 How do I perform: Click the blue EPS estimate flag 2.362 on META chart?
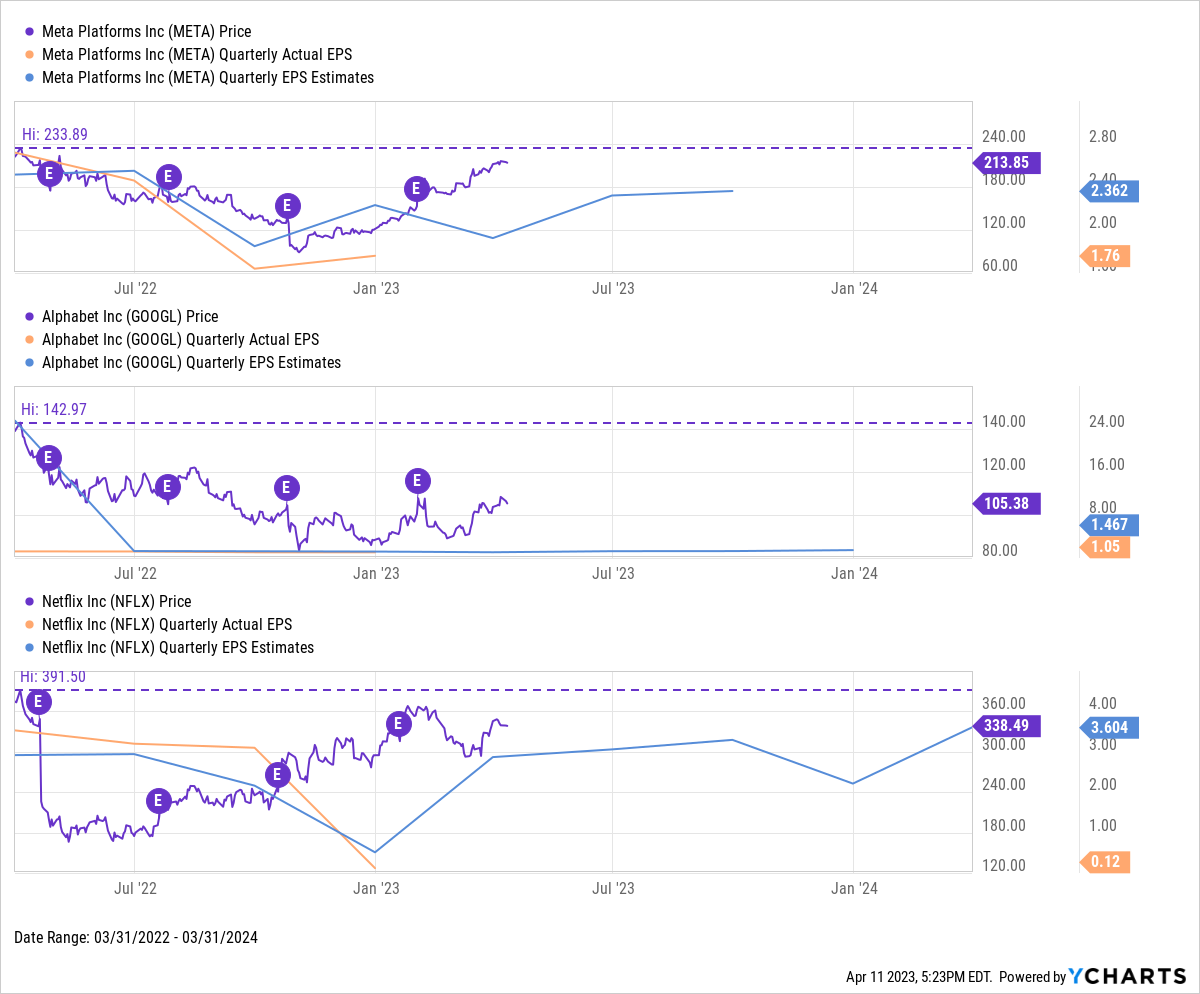1108,190
